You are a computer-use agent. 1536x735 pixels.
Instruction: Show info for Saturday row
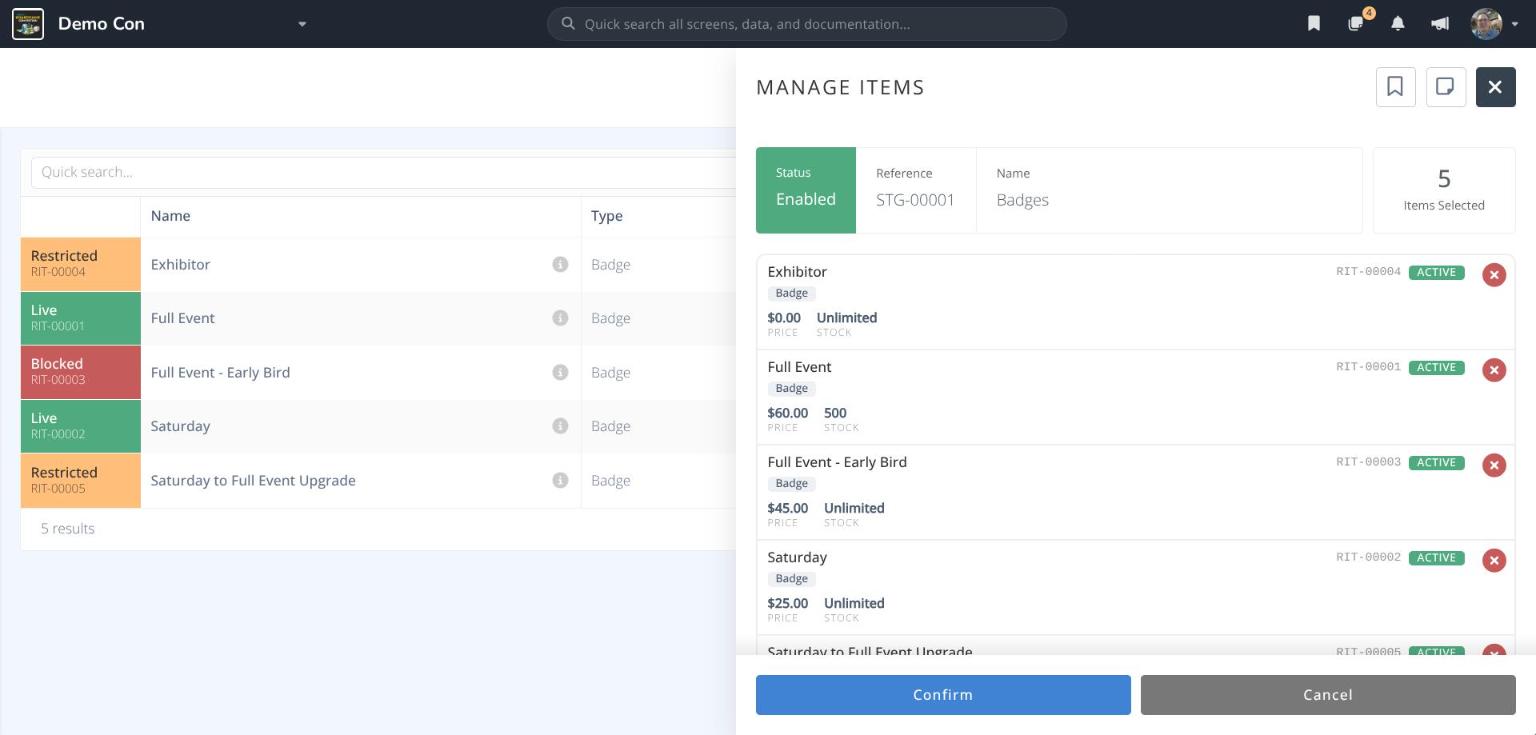560,426
